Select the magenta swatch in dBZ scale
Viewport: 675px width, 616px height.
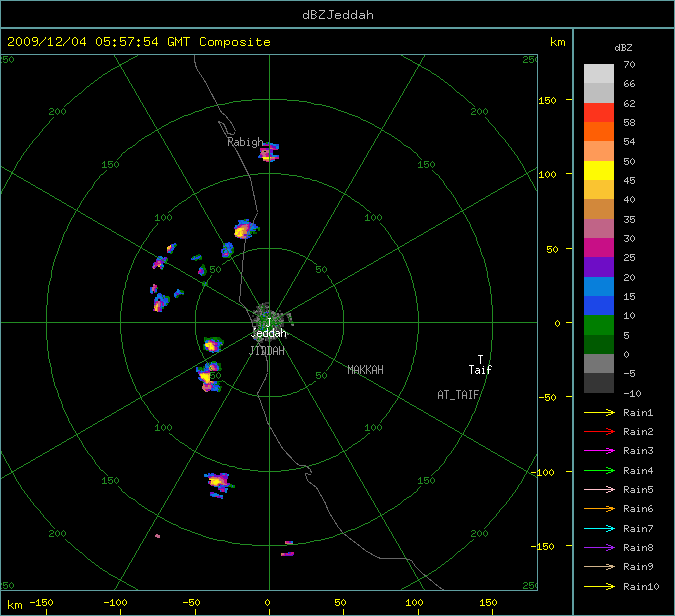599,247
